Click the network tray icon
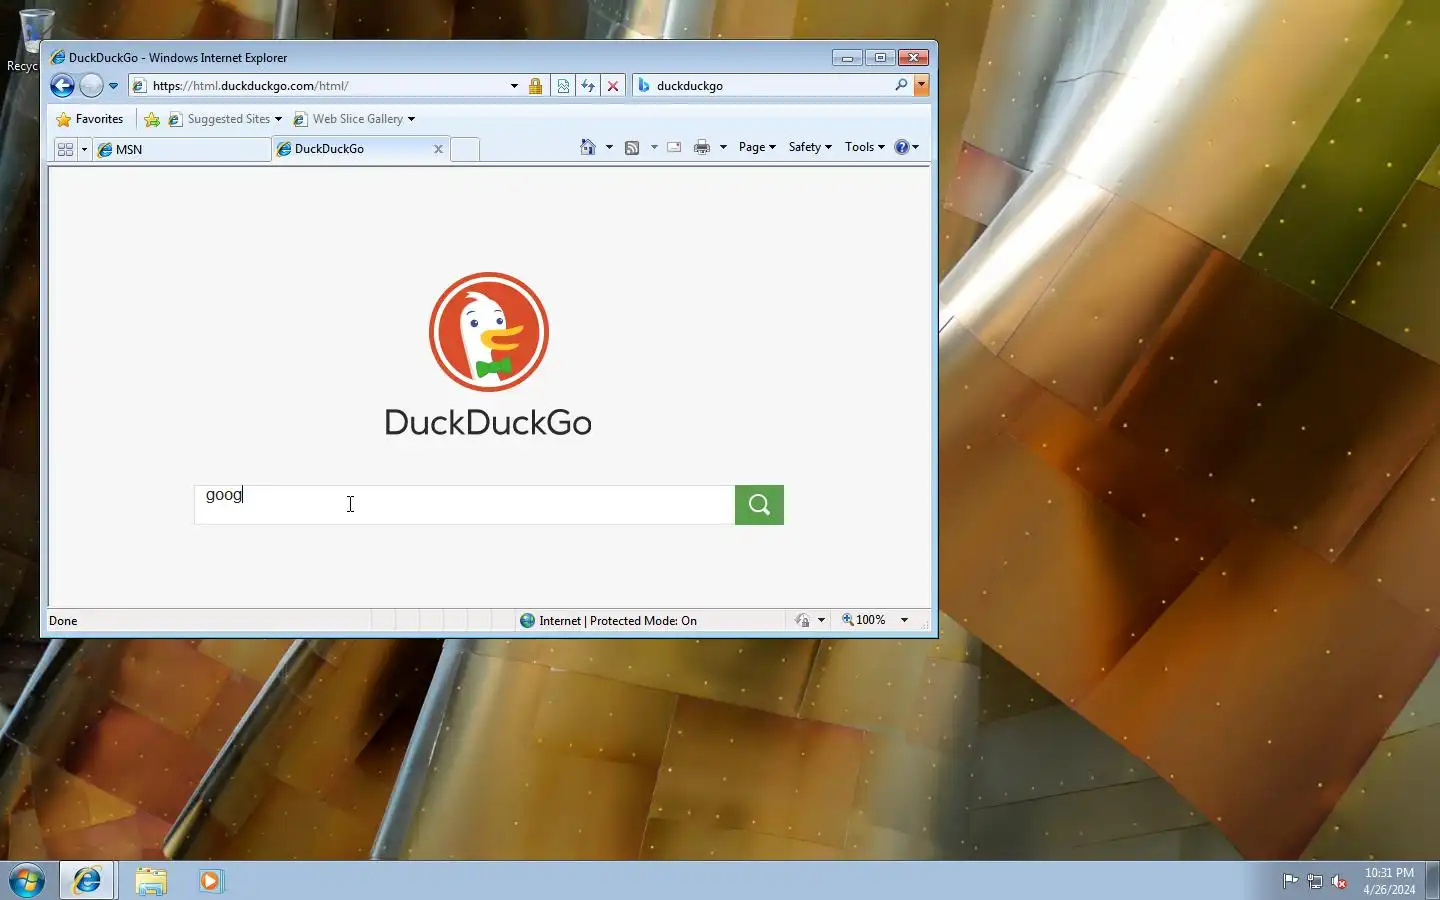The height and width of the screenshot is (900, 1440). [1315, 881]
